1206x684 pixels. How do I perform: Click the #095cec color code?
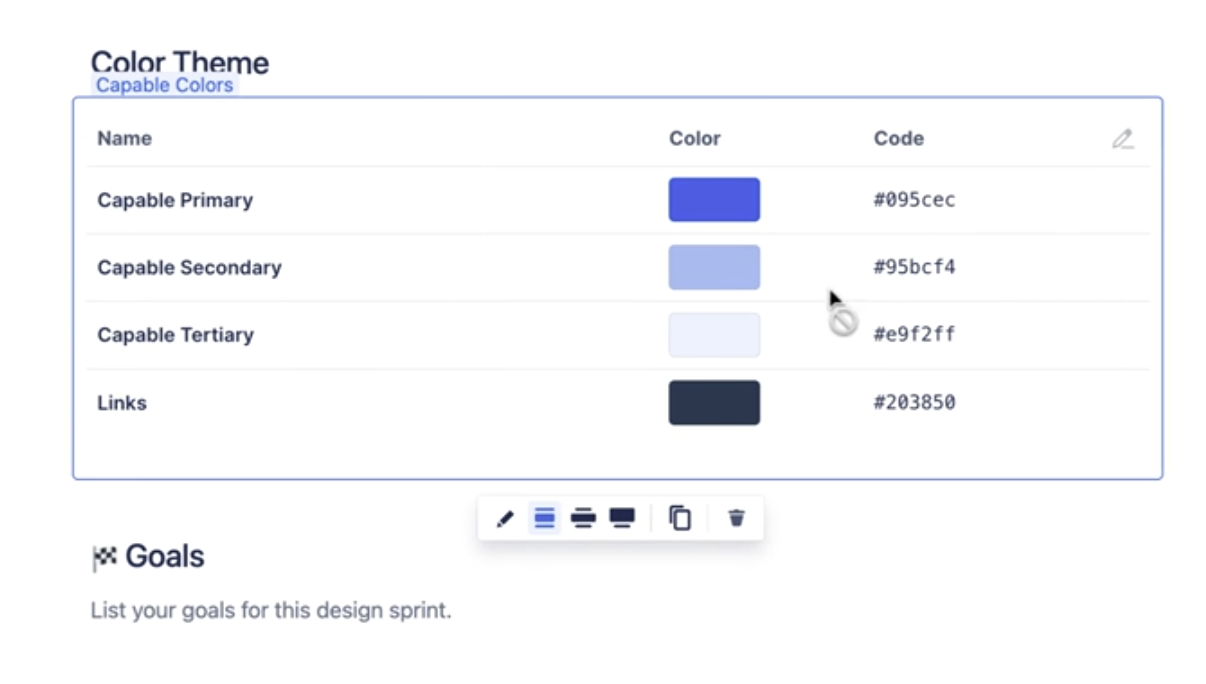click(914, 200)
